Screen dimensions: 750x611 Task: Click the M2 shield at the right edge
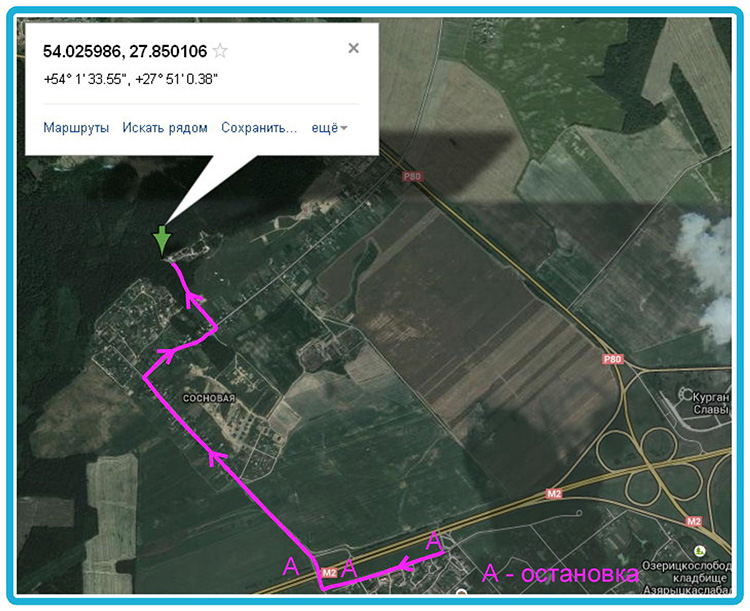click(694, 521)
